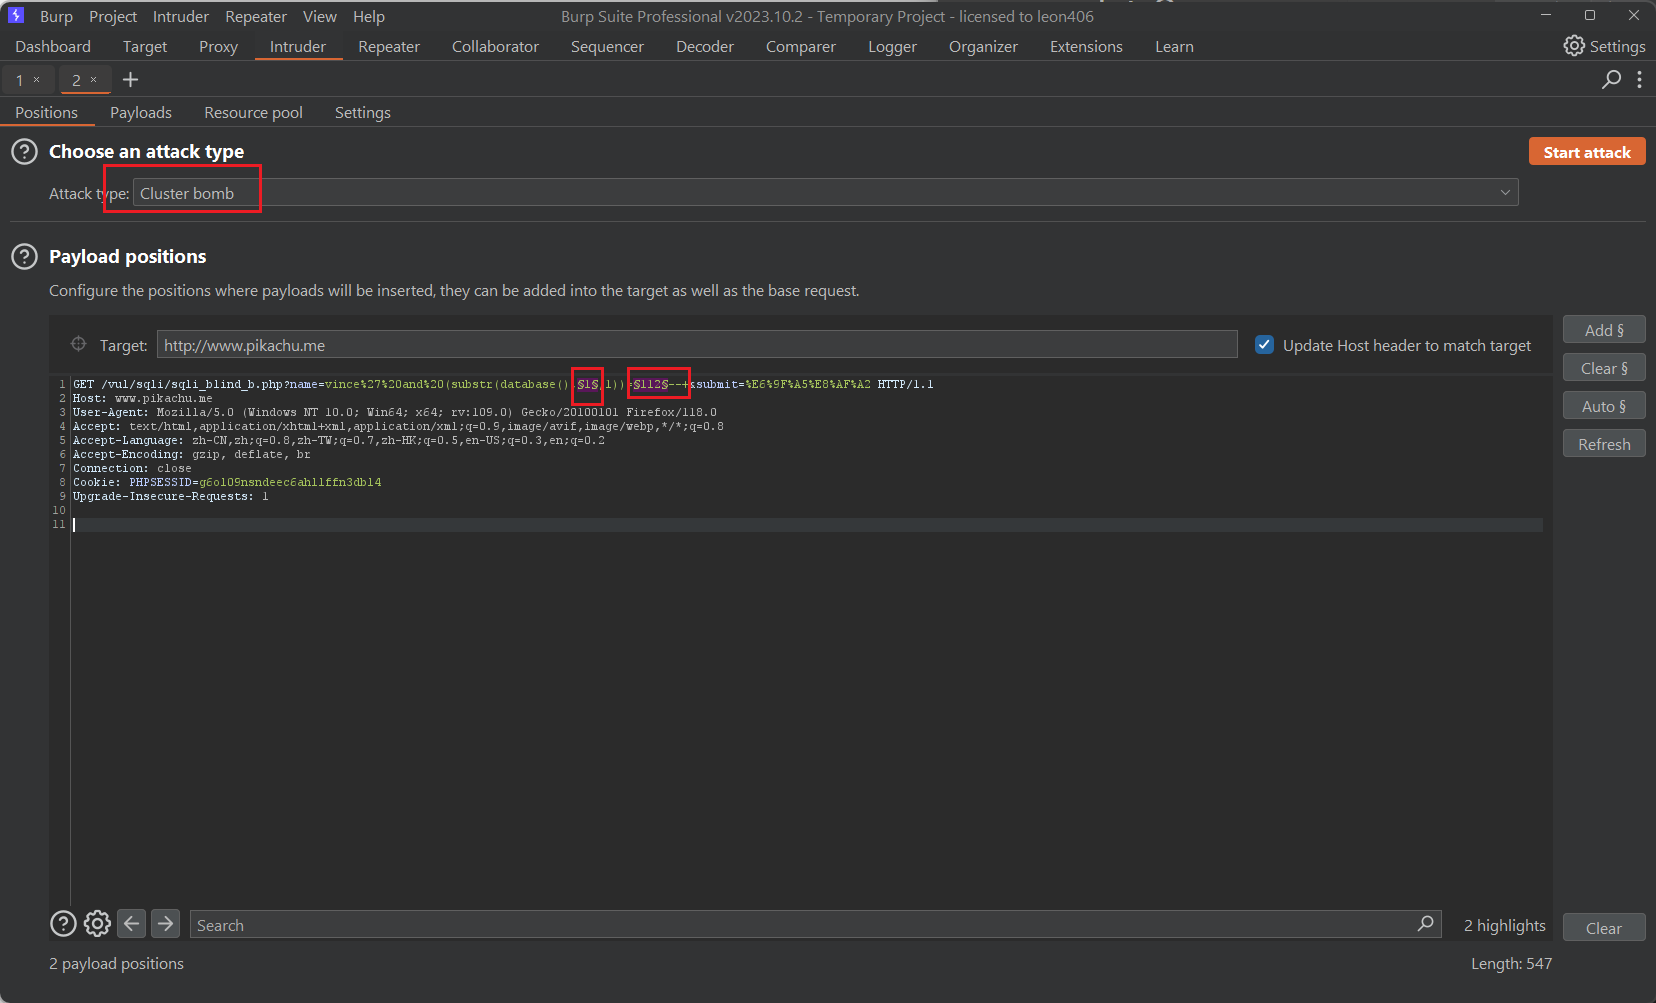
Task: Click the User-Agent header line
Action: tap(394, 412)
